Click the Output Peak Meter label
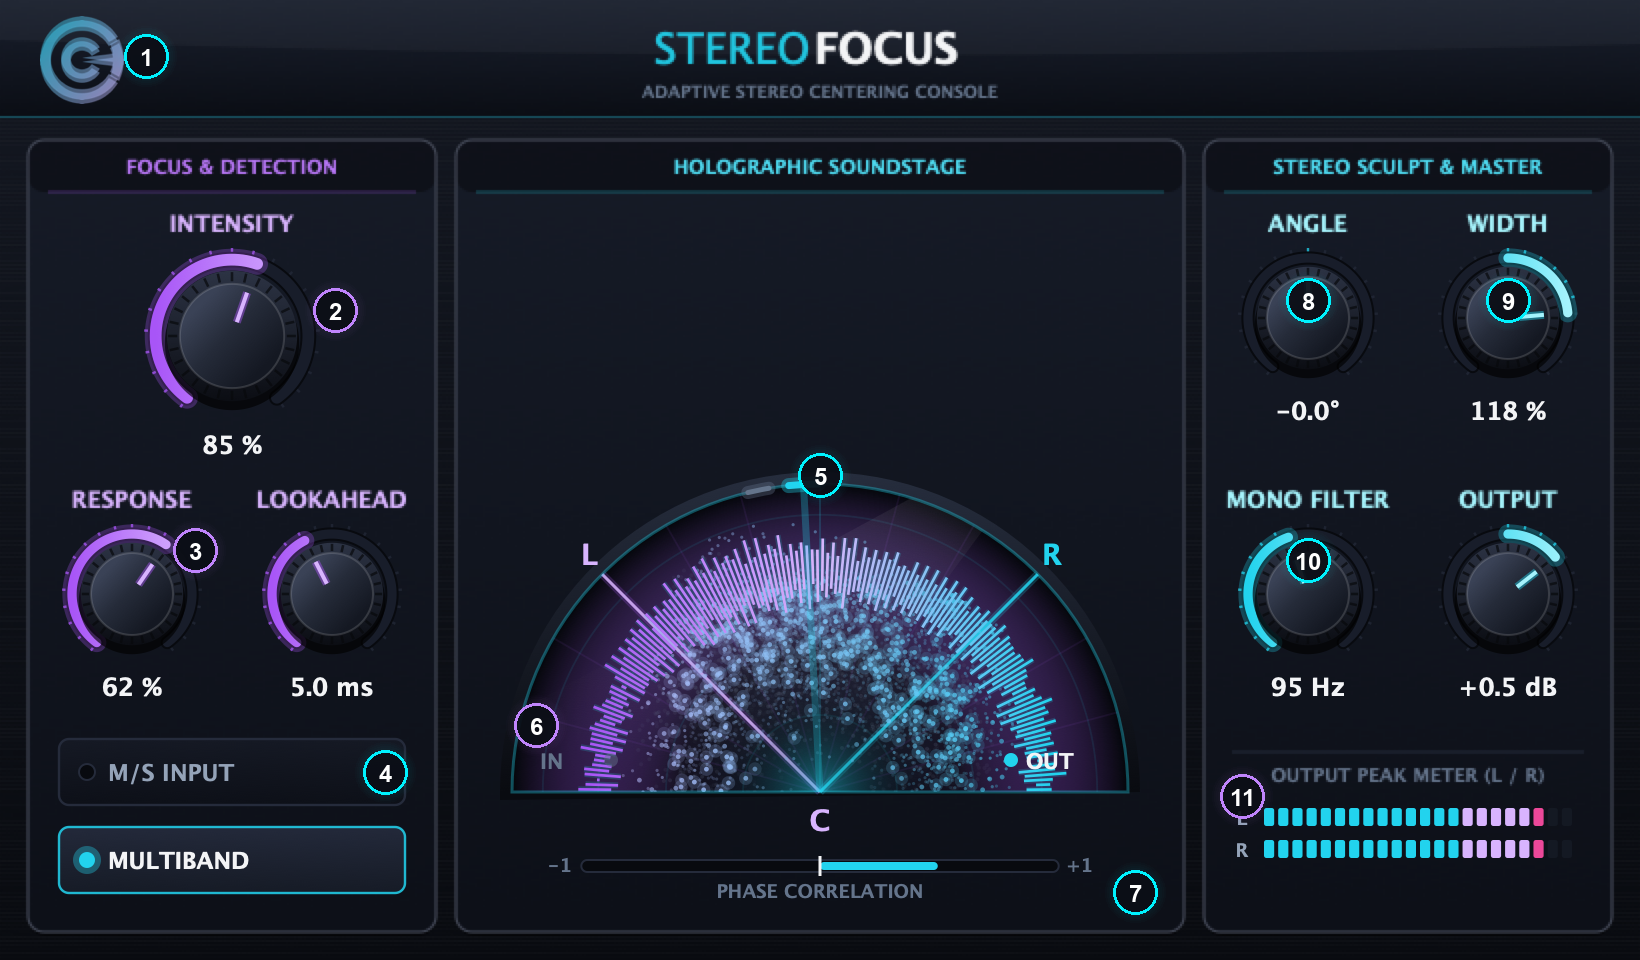This screenshot has height=960, width=1640. (1407, 775)
